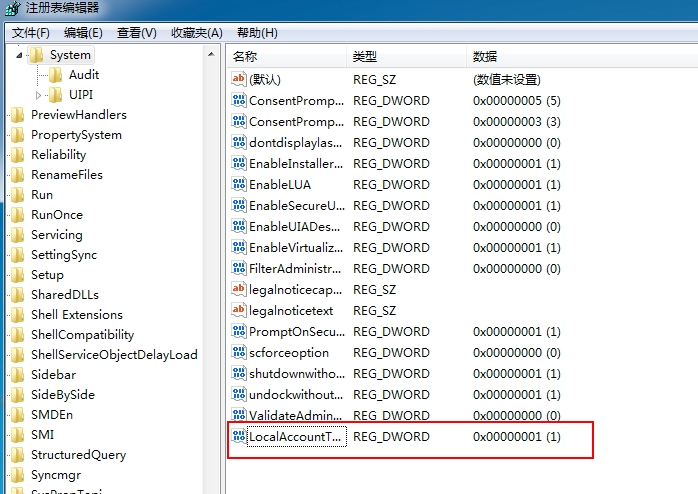Expand the UIPI tree node
Viewport: 698px width, 494px height.
pos(39,95)
